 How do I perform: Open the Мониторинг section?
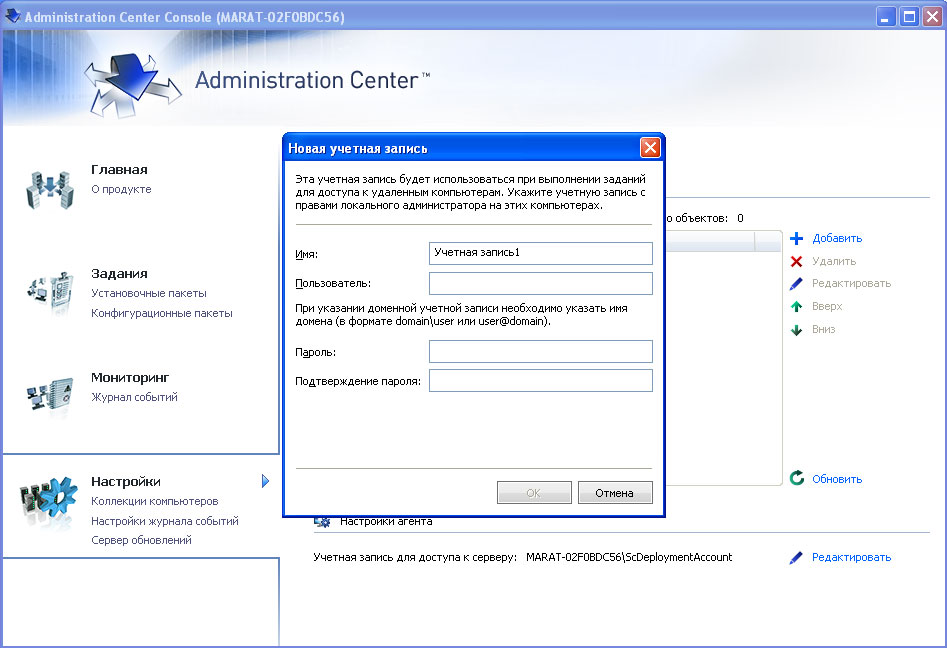pos(130,377)
